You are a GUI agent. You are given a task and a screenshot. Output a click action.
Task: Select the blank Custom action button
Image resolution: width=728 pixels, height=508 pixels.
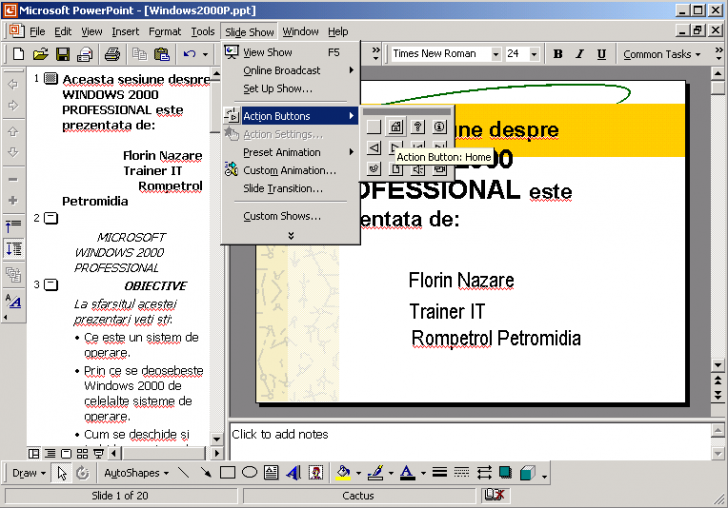(374, 126)
